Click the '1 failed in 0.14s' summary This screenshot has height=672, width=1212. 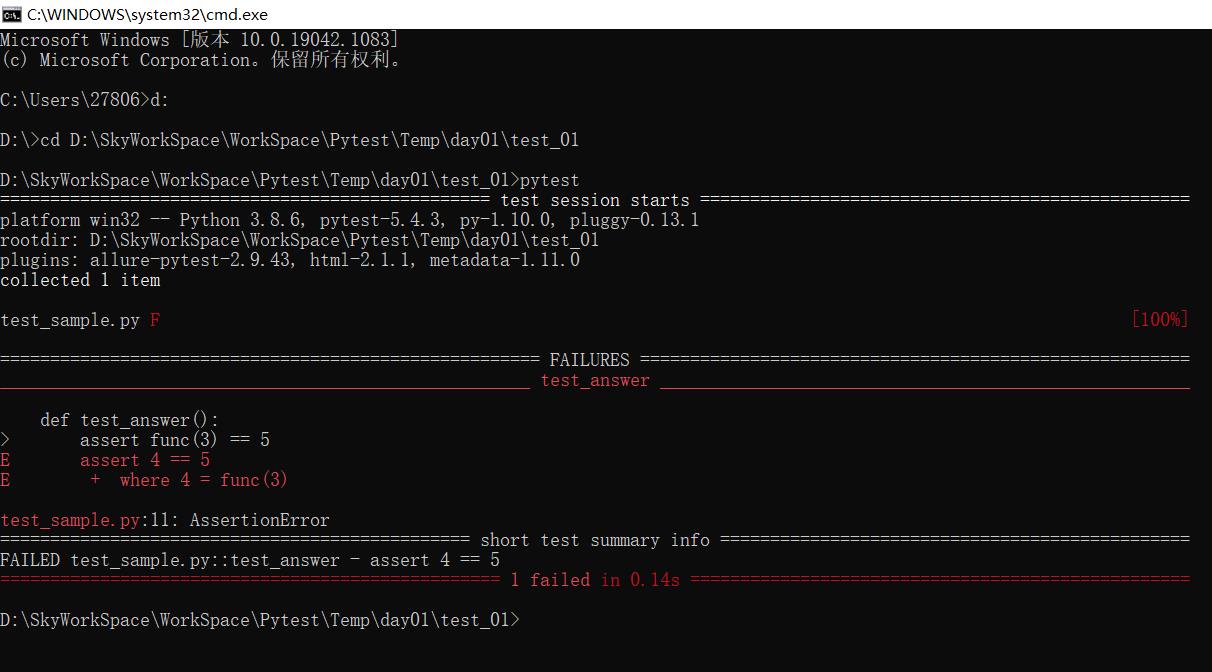[x=595, y=580]
